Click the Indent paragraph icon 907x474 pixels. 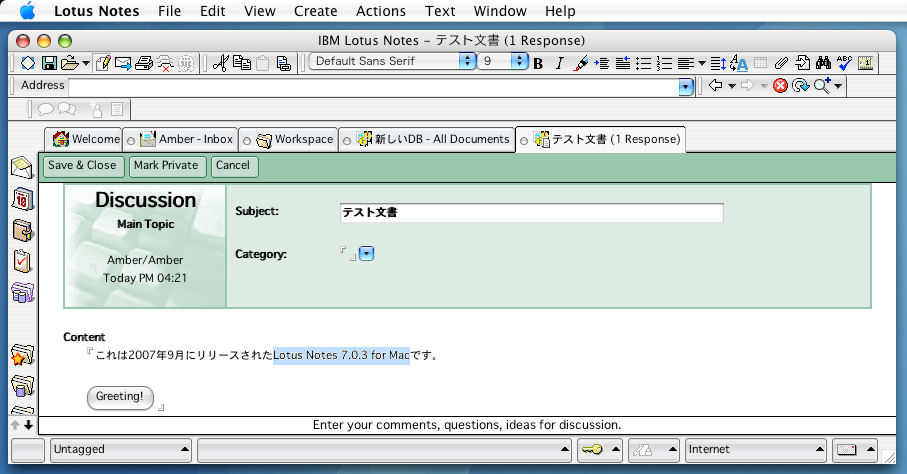tap(602, 64)
